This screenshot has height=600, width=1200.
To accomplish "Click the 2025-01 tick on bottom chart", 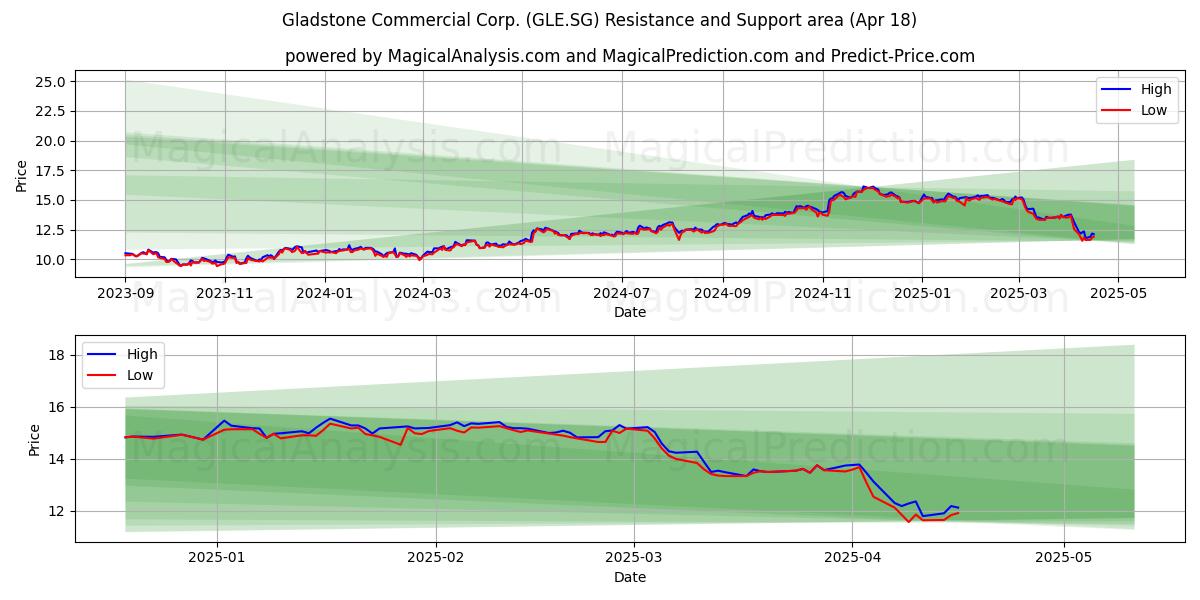I will click(217, 558).
